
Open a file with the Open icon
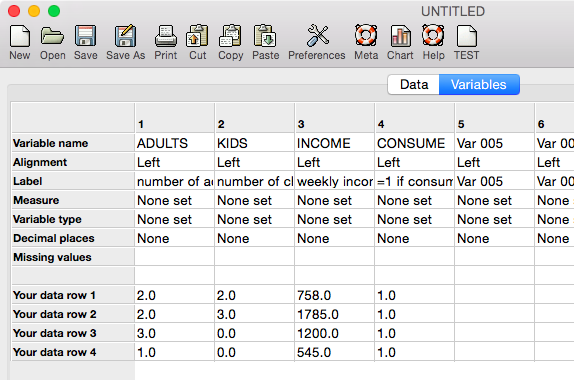pos(52,36)
